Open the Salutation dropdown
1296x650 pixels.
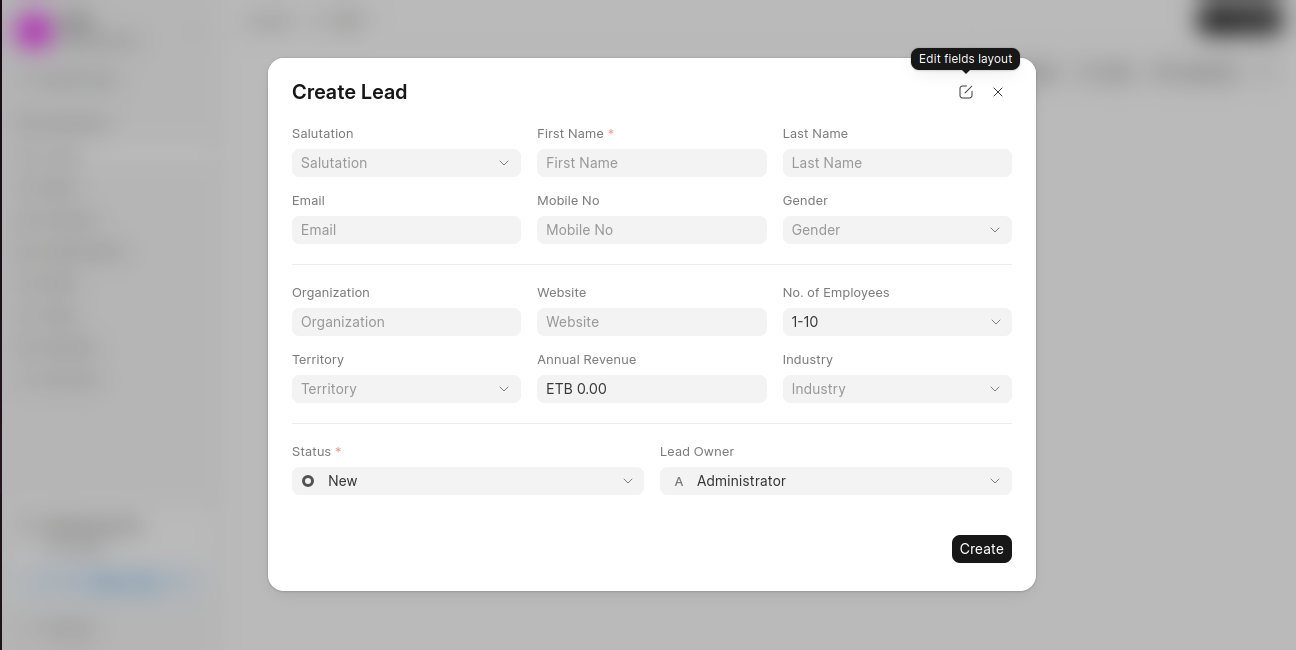pos(406,162)
